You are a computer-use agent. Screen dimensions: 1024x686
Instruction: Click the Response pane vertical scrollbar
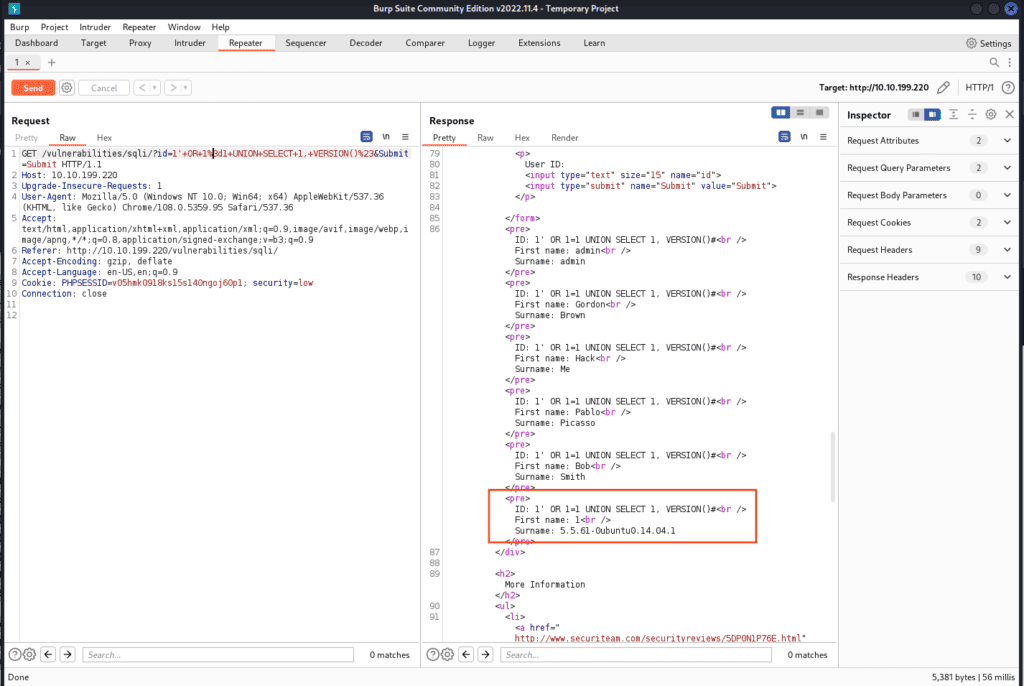pyautogui.click(x=833, y=466)
